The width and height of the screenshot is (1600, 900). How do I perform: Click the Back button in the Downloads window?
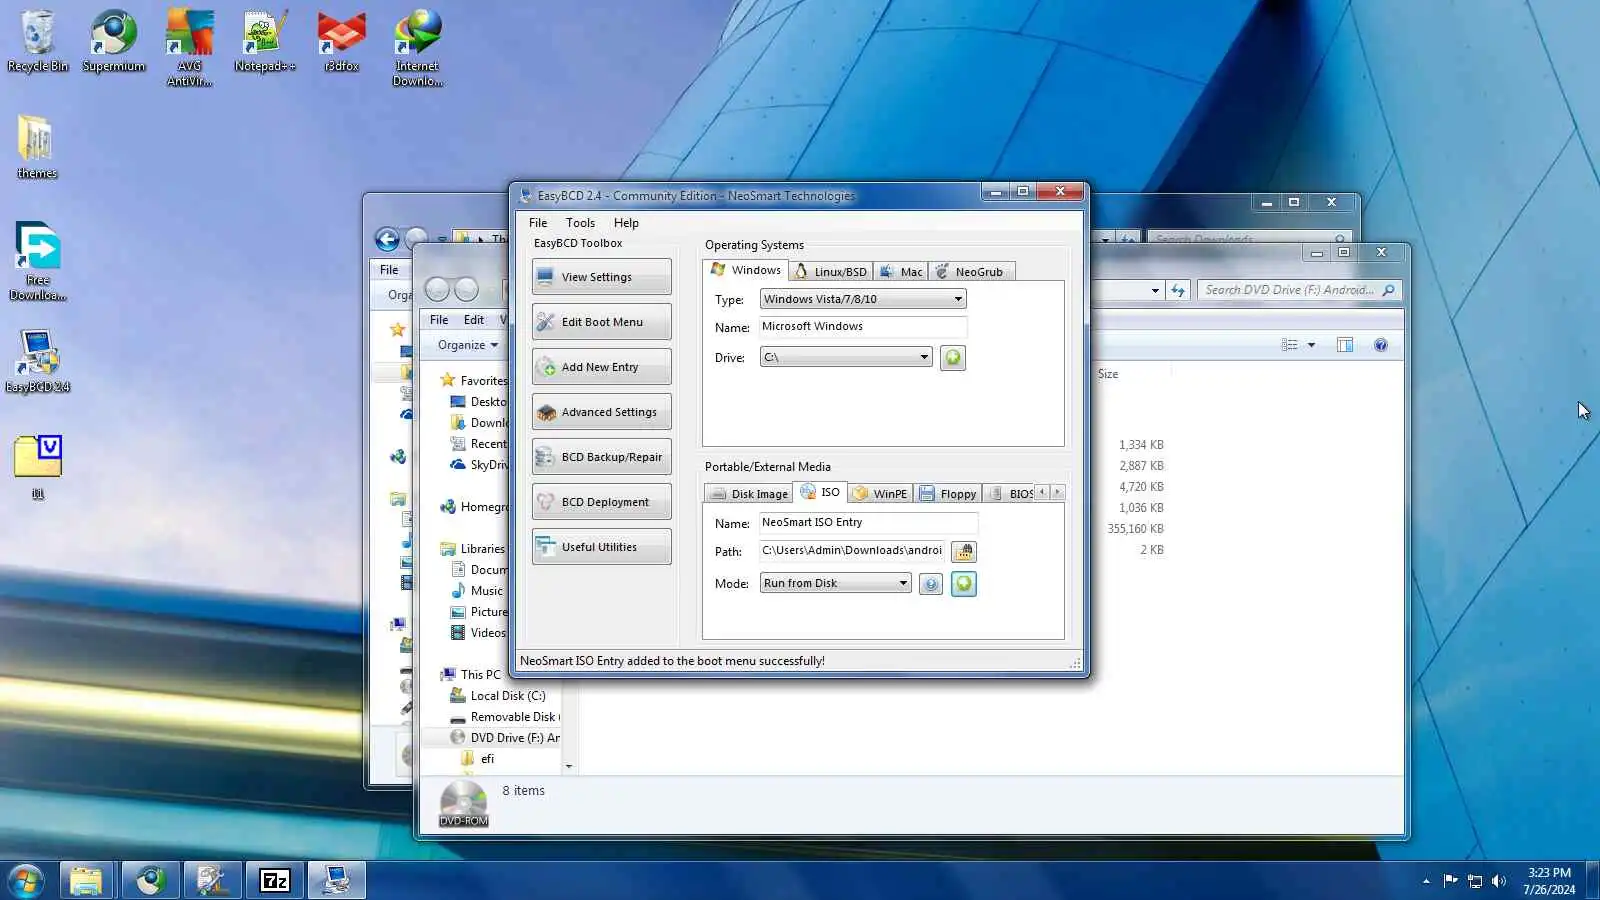click(x=387, y=239)
